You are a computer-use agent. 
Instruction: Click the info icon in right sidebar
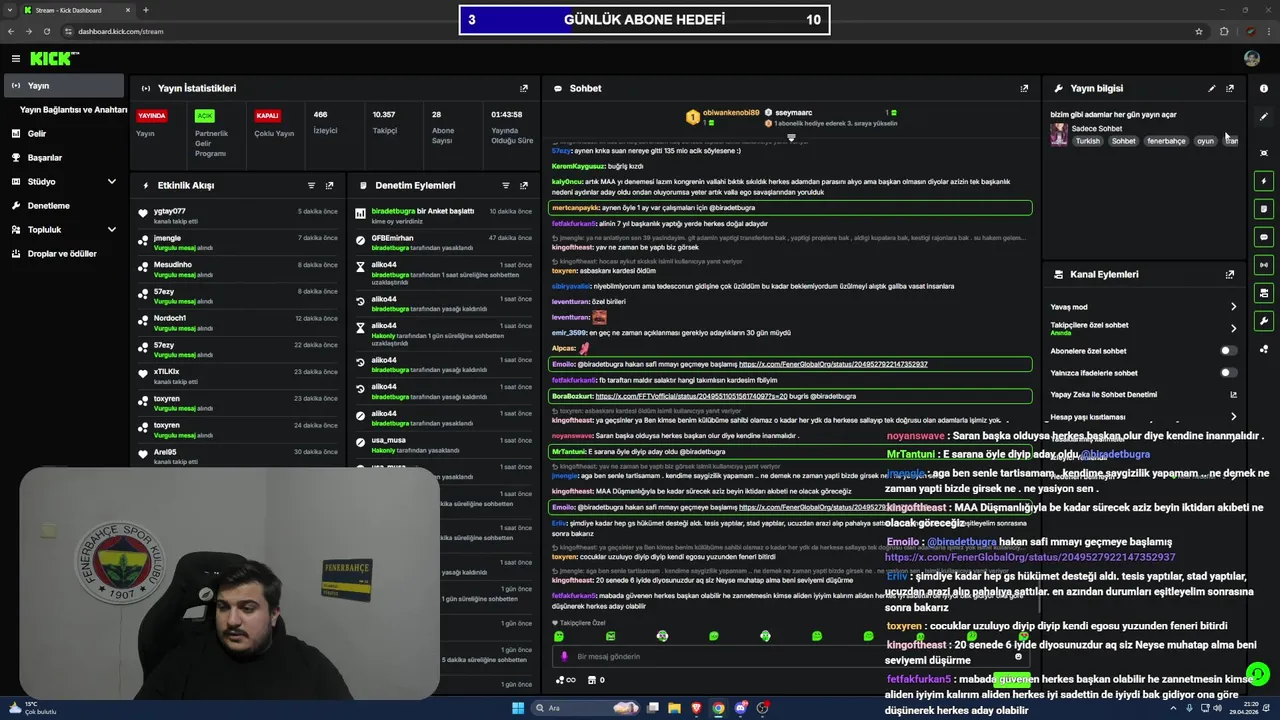tap(1264, 88)
